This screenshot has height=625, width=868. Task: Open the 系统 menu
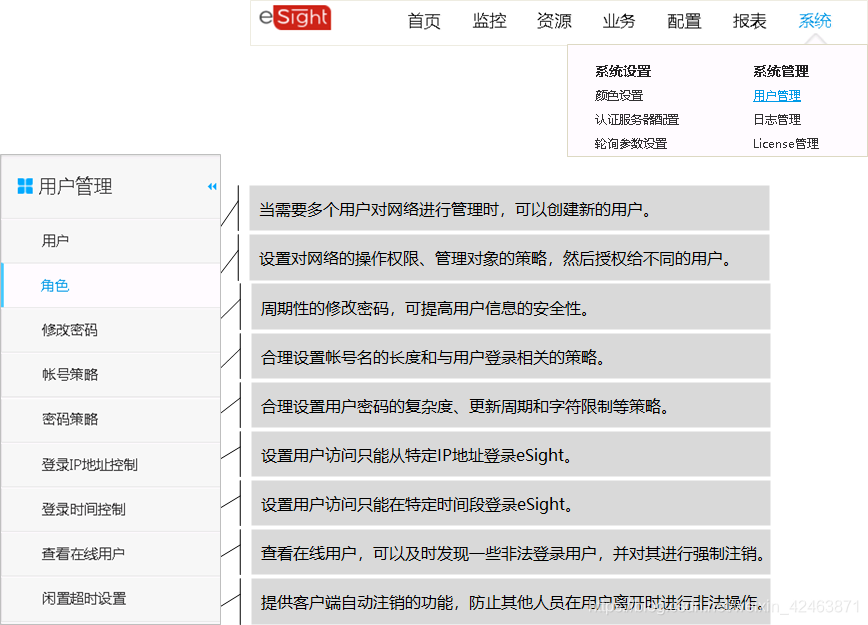(x=815, y=21)
